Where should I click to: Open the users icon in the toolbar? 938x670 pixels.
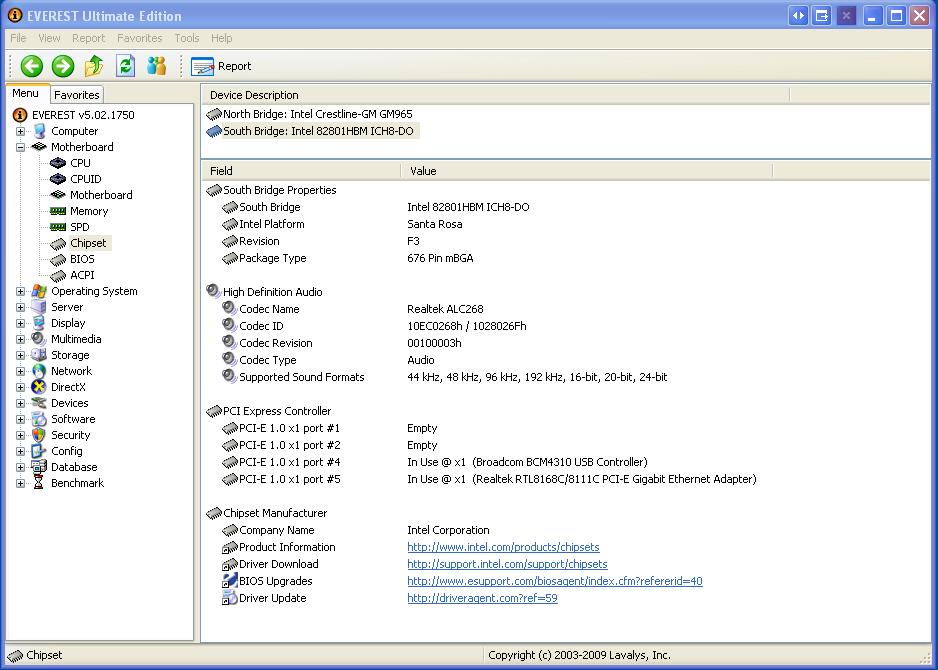[x=156, y=66]
